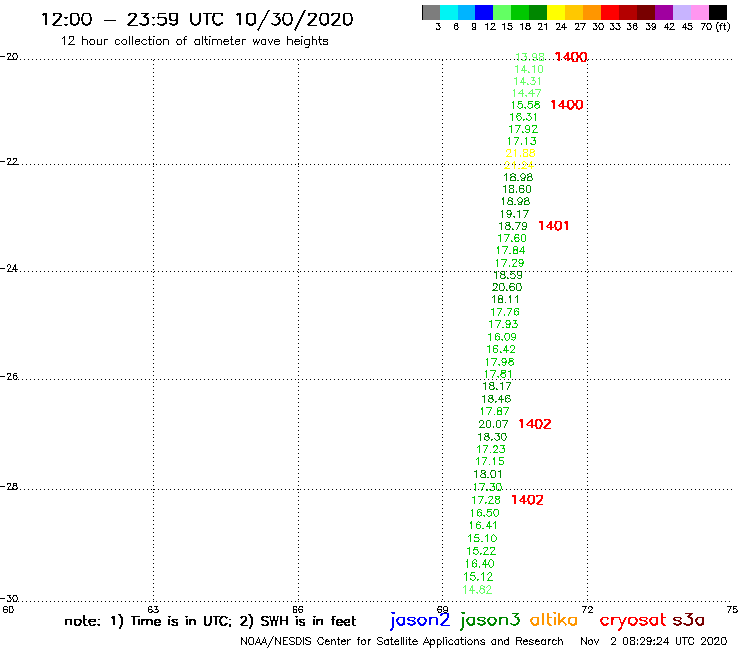The image size is (740, 650).
Task: Click wave height value 15.58
Action: pyautogui.click(x=525, y=105)
